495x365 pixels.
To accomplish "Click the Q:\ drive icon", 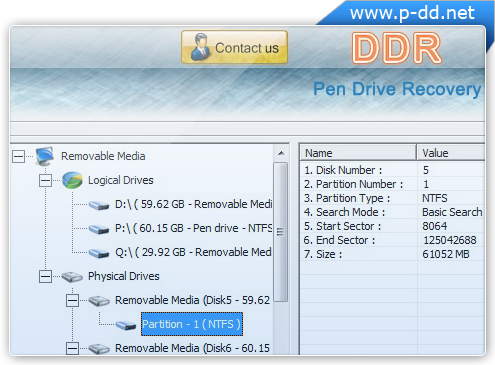I will pos(99,253).
